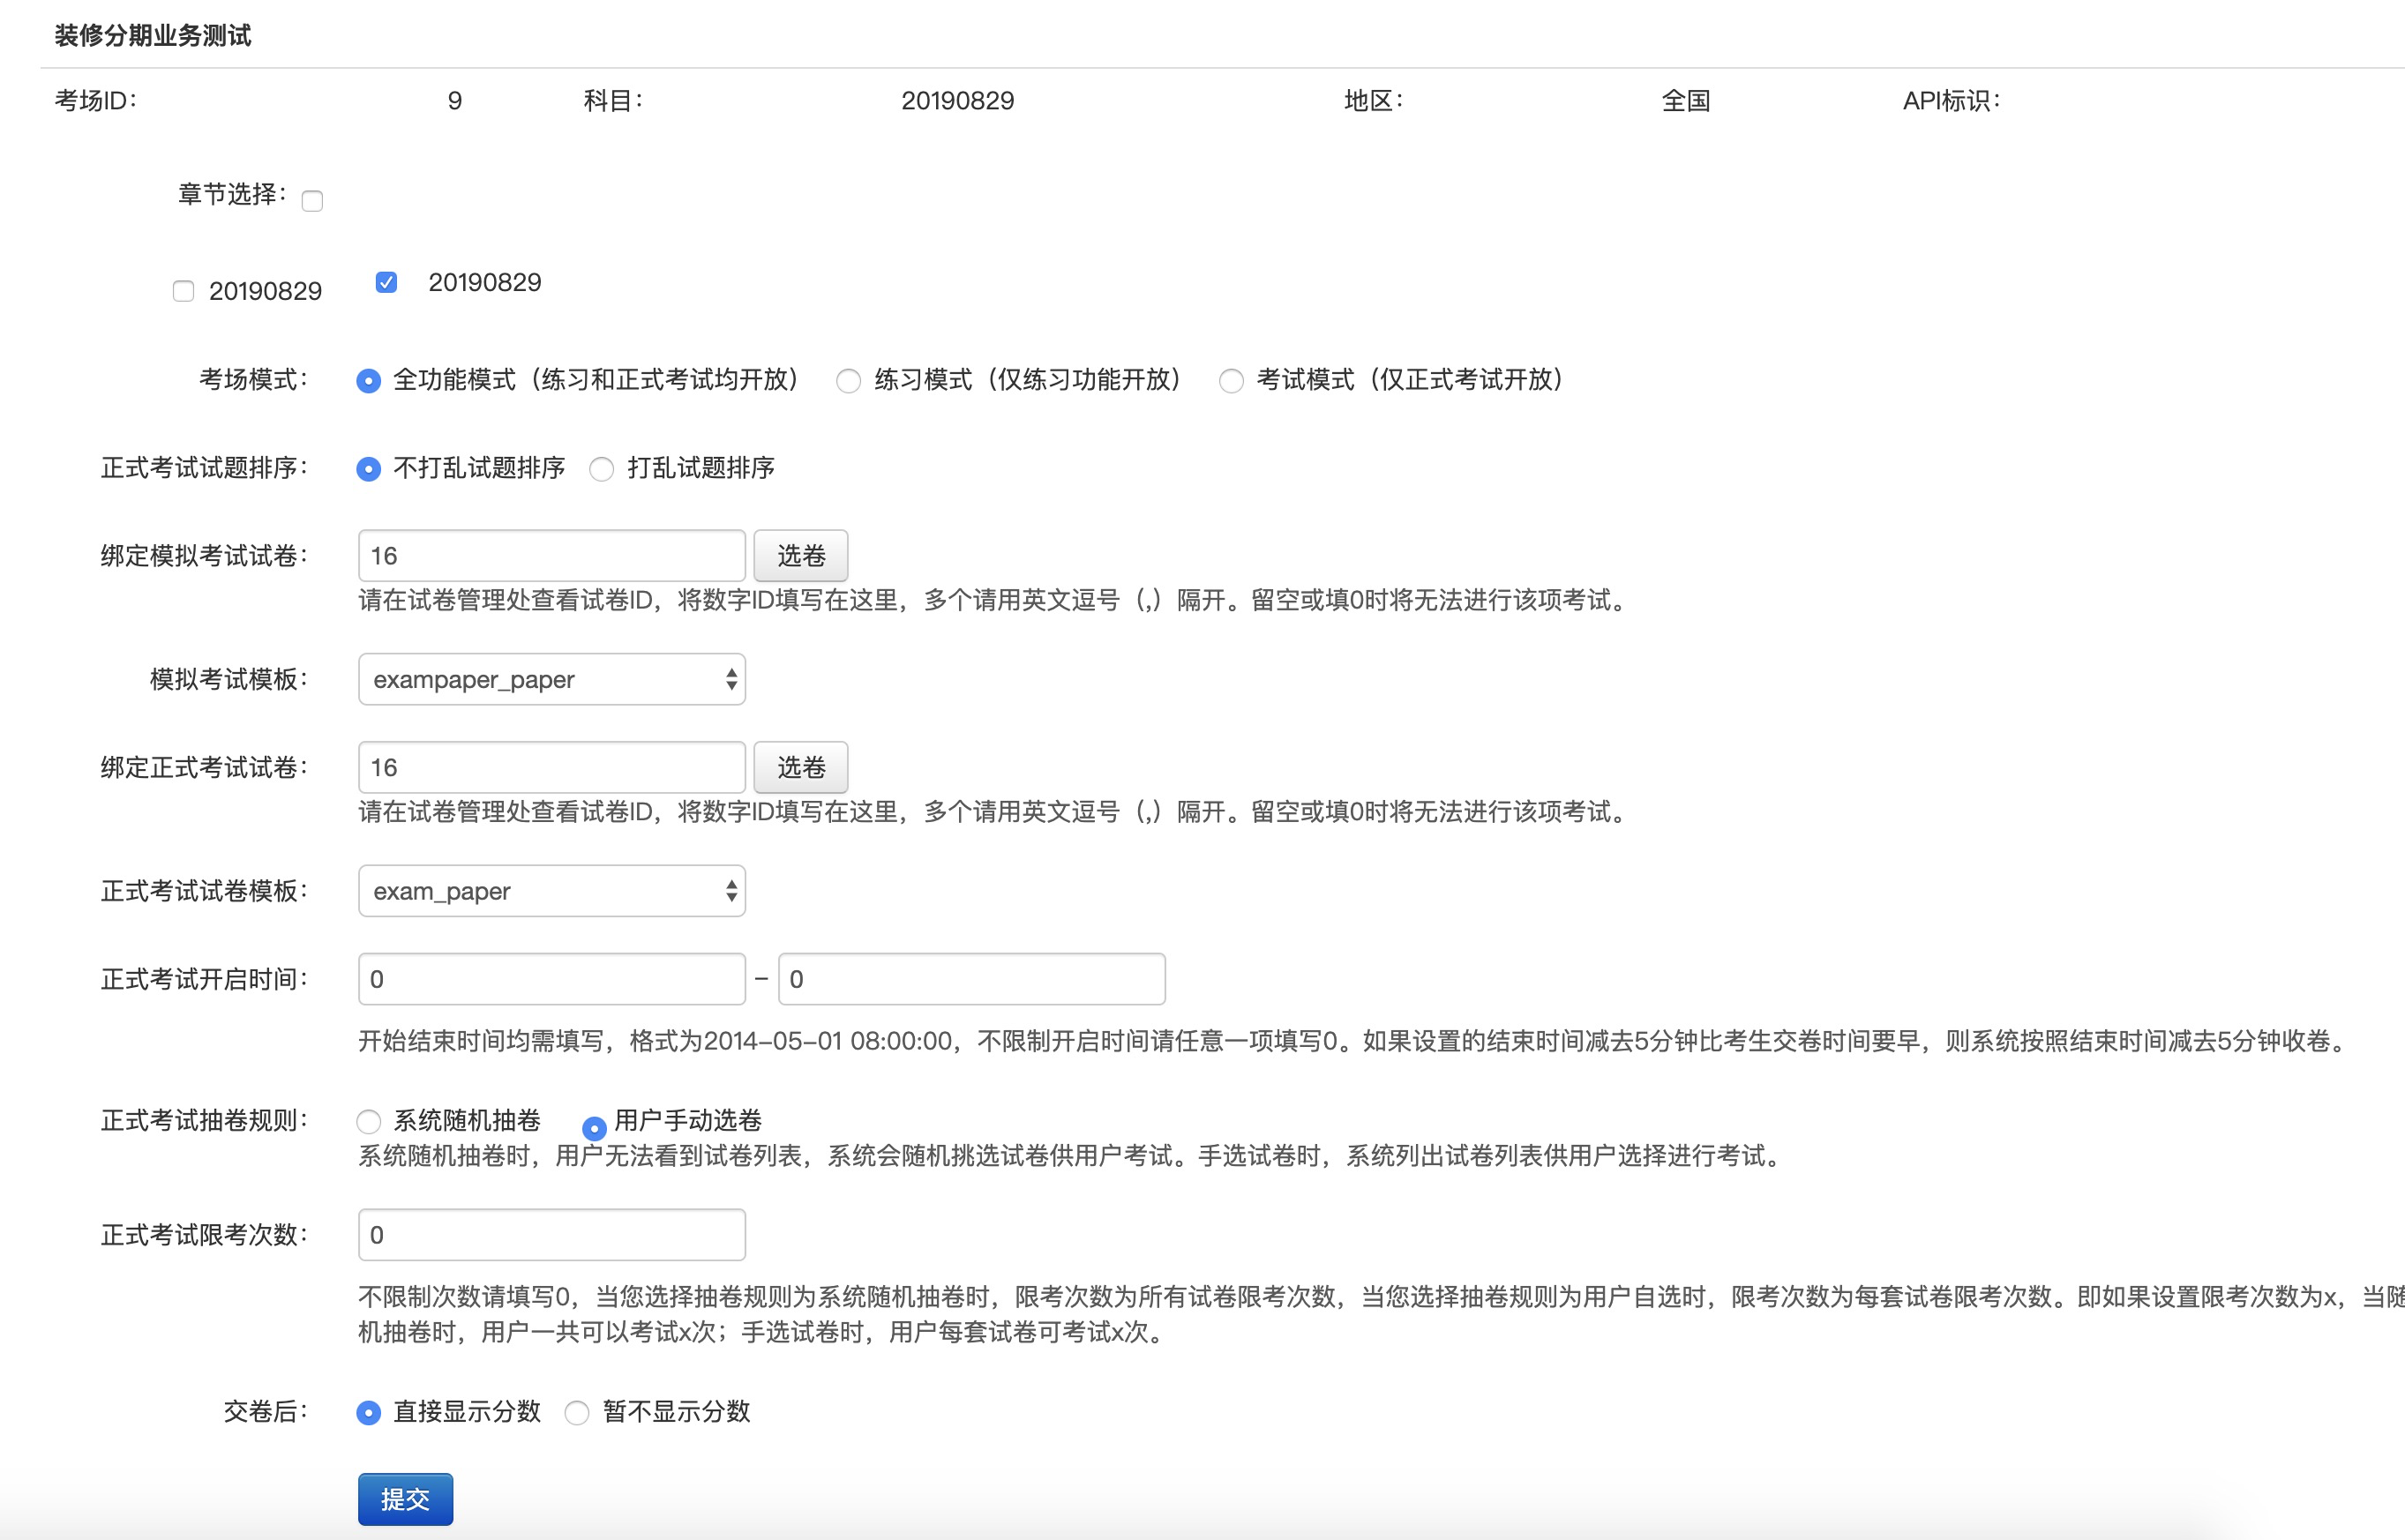This screenshot has width=2405, height=1540.
Task: Choose 直接显示分数 after submission
Action: coord(369,1413)
